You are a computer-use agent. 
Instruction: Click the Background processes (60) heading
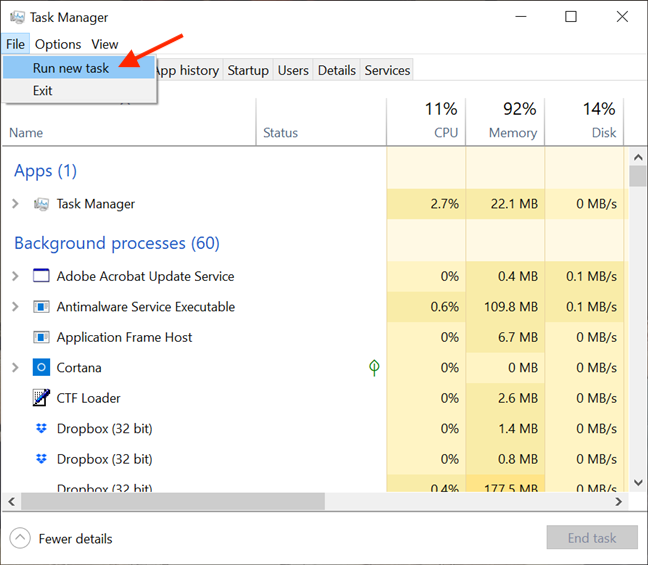[x=117, y=243]
